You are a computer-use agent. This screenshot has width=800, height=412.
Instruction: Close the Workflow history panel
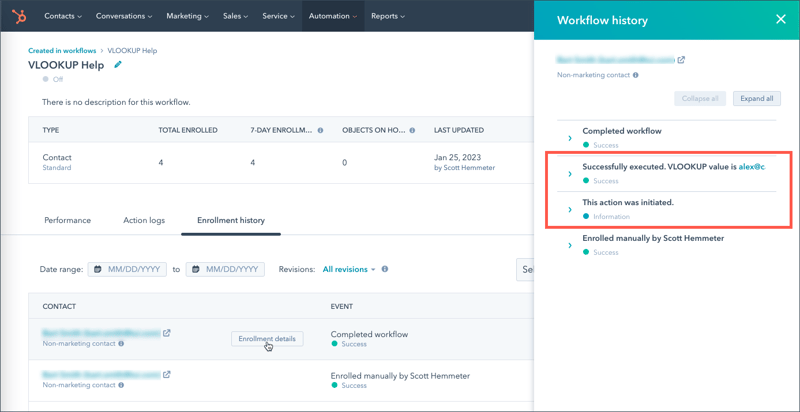[781, 19]
